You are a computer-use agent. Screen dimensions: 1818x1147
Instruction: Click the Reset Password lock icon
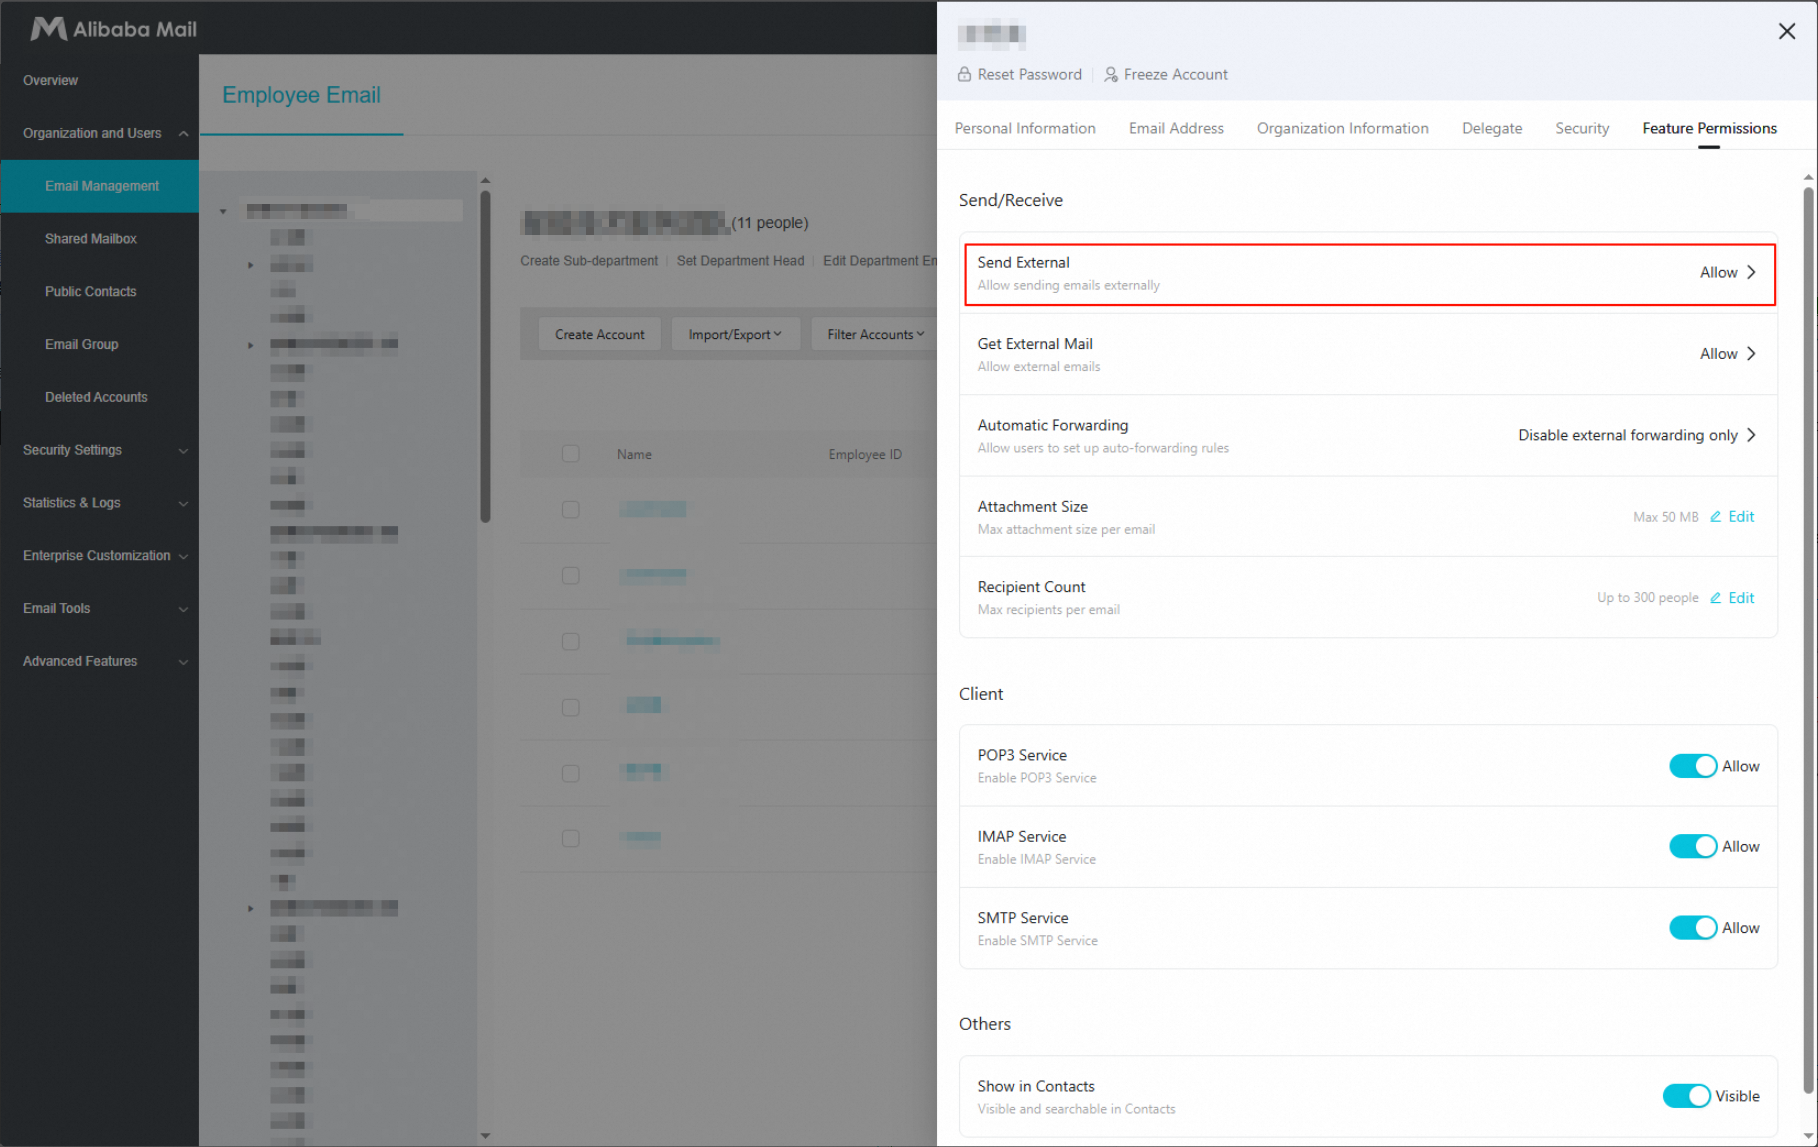coord(964,74)
